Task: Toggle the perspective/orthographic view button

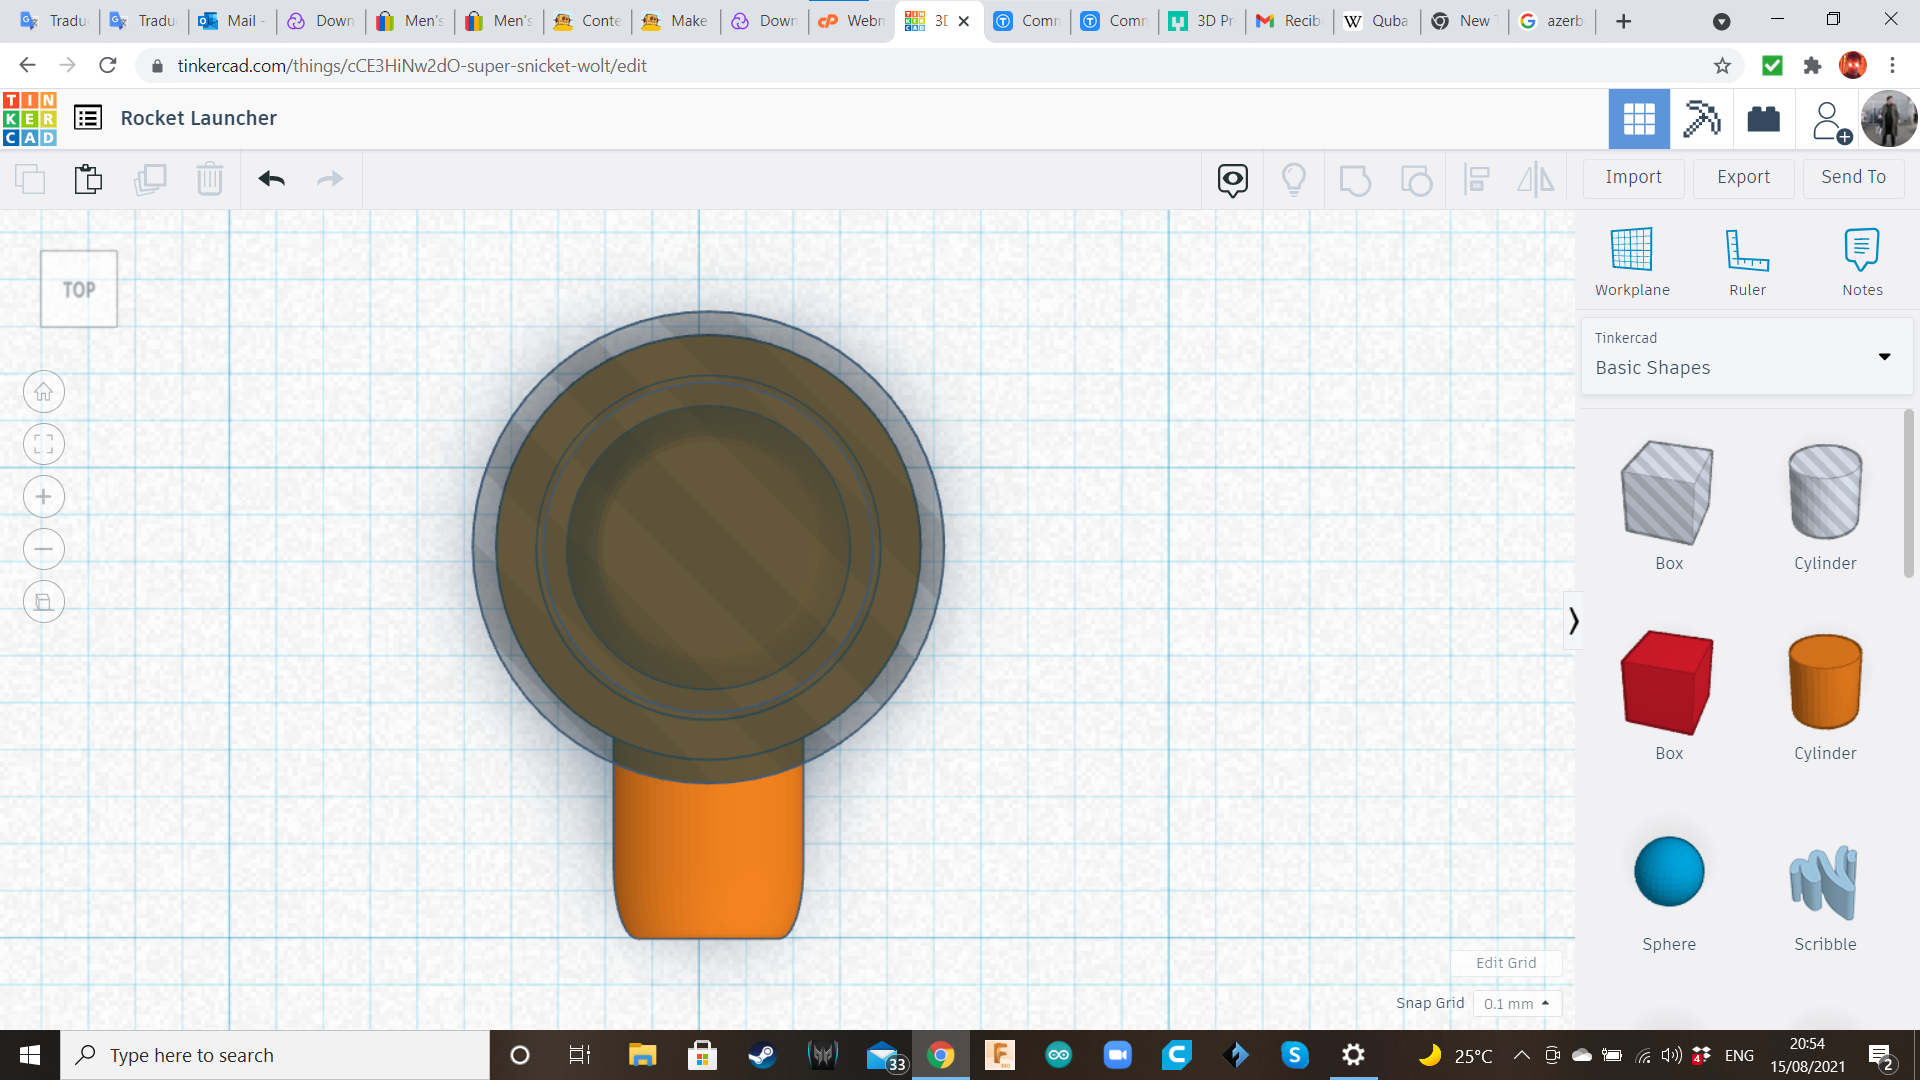Action: (44, 602)
